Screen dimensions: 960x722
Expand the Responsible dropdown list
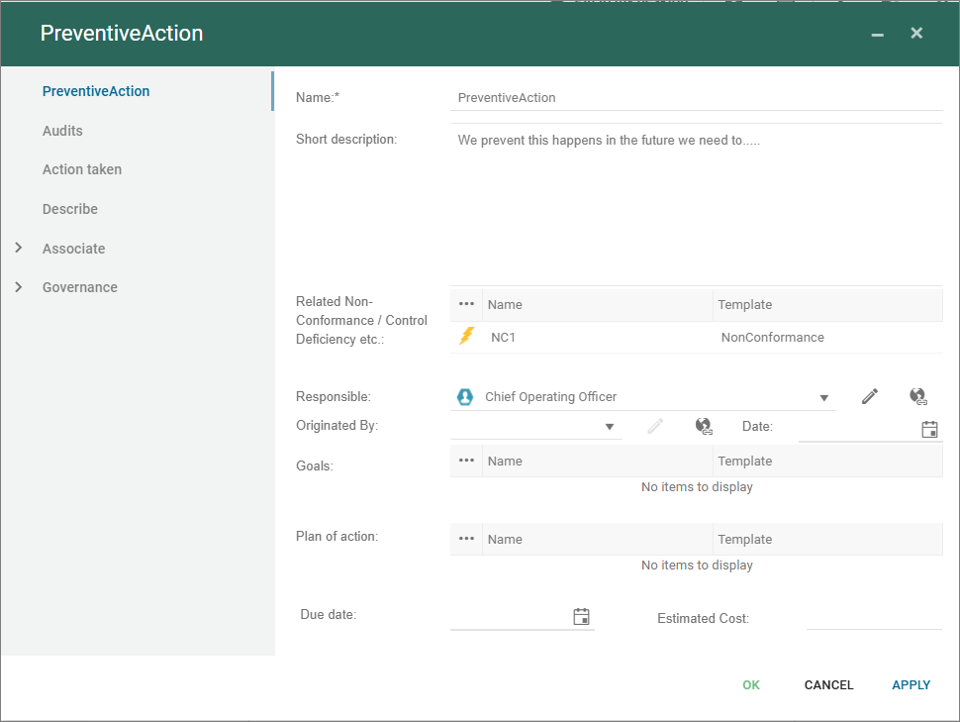(x=824, y=398)
